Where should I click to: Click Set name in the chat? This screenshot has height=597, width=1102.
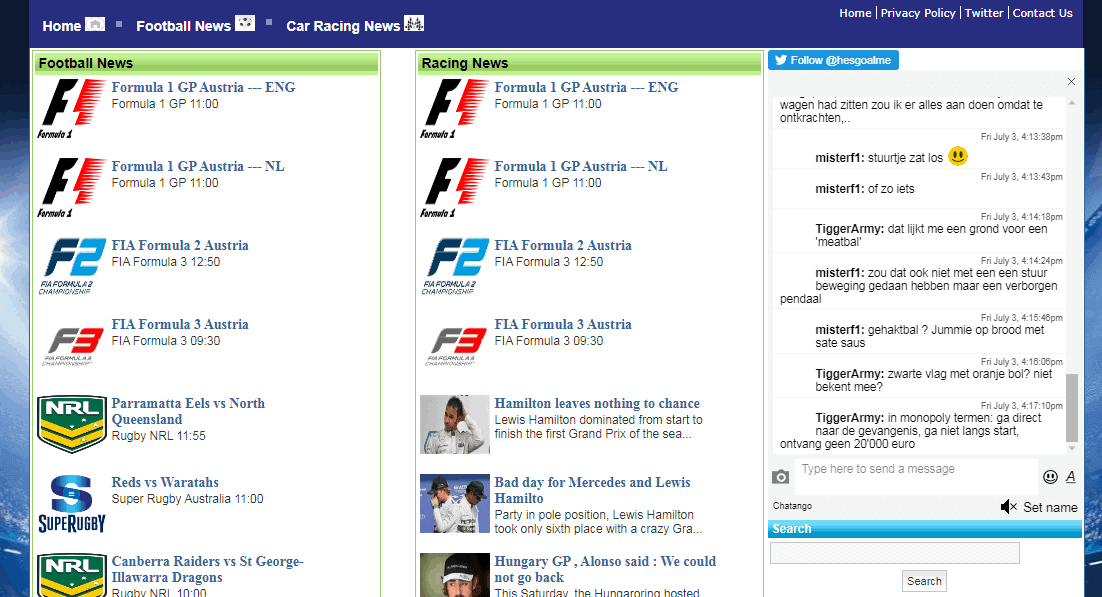point(1050,507)
